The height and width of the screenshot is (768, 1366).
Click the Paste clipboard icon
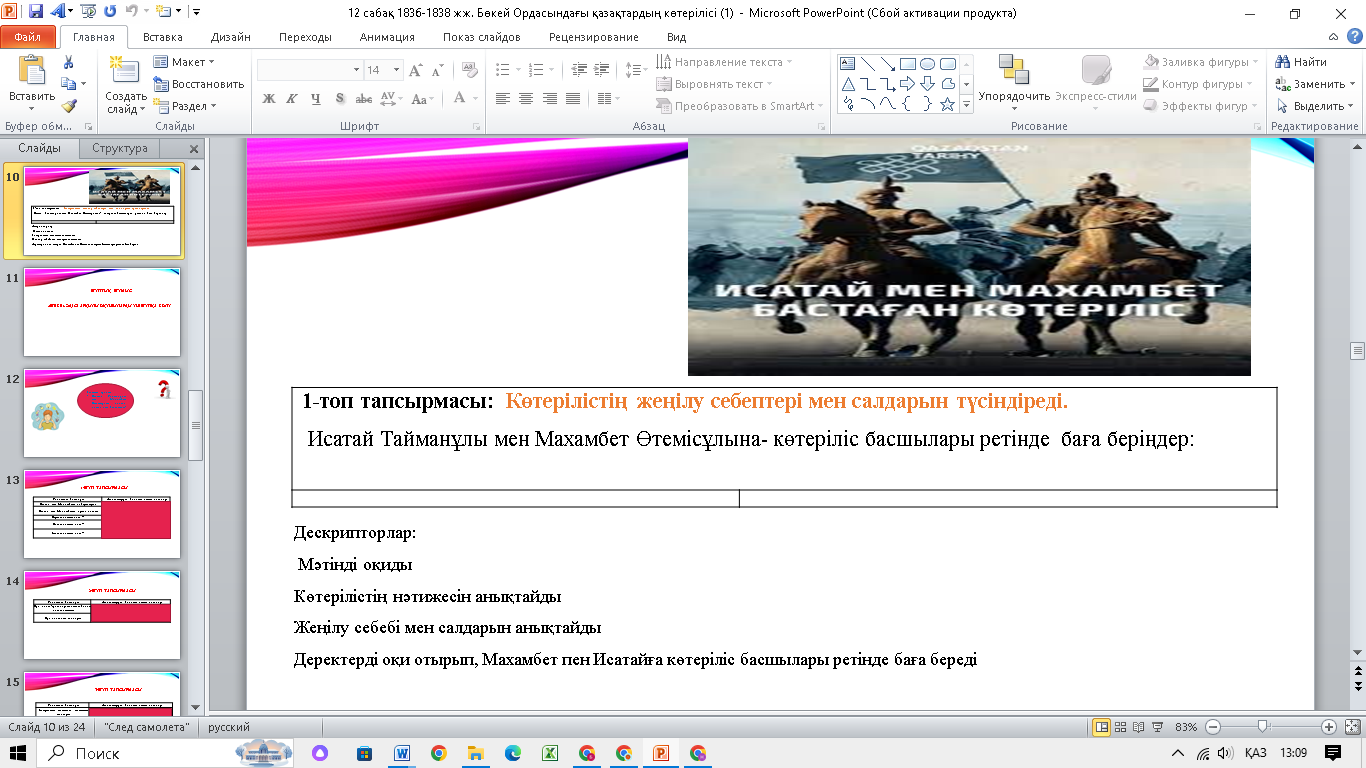(32, 72)
